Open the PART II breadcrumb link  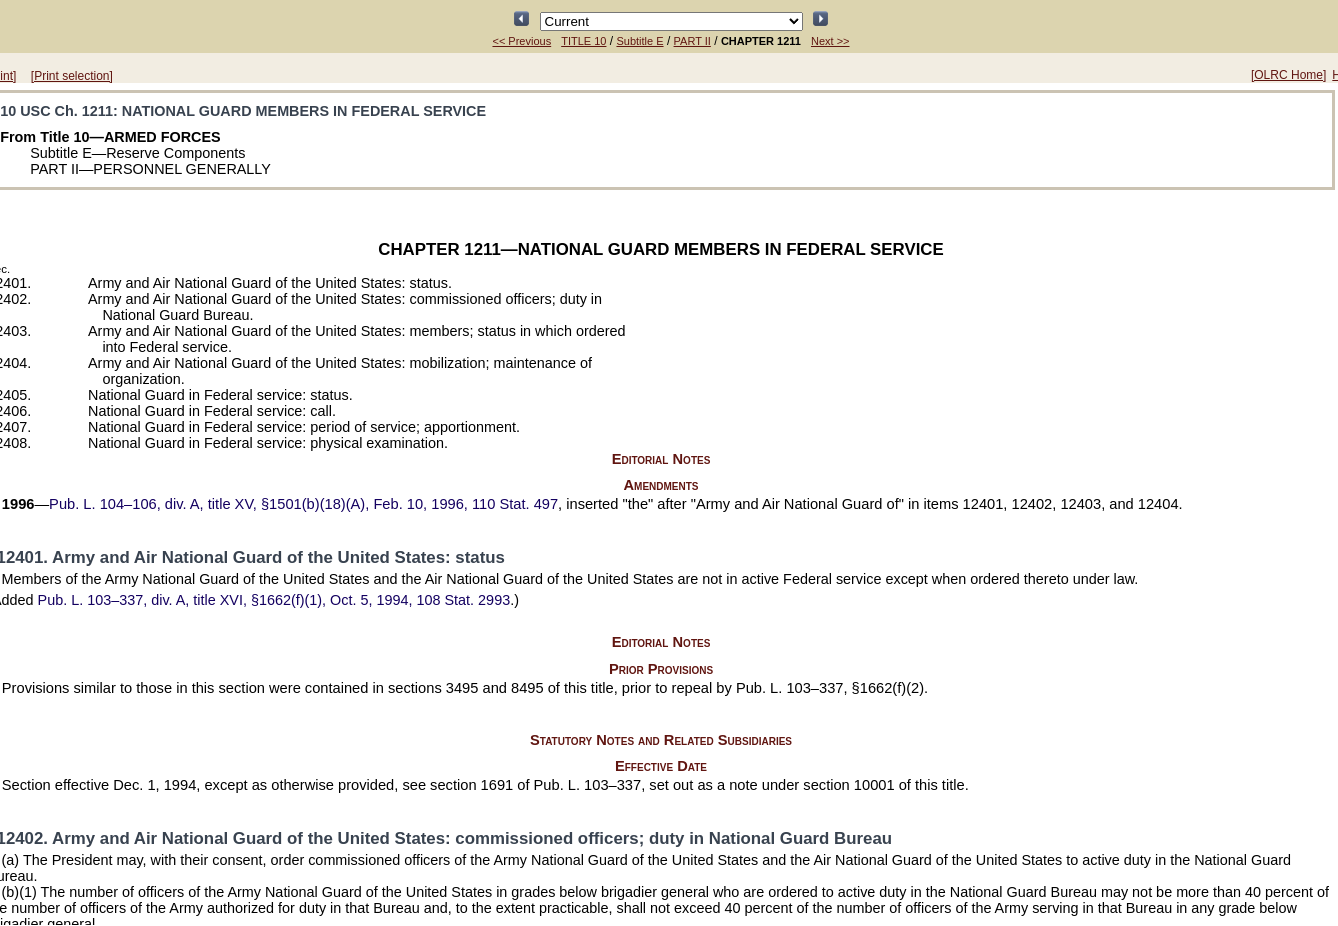(692, 41)
